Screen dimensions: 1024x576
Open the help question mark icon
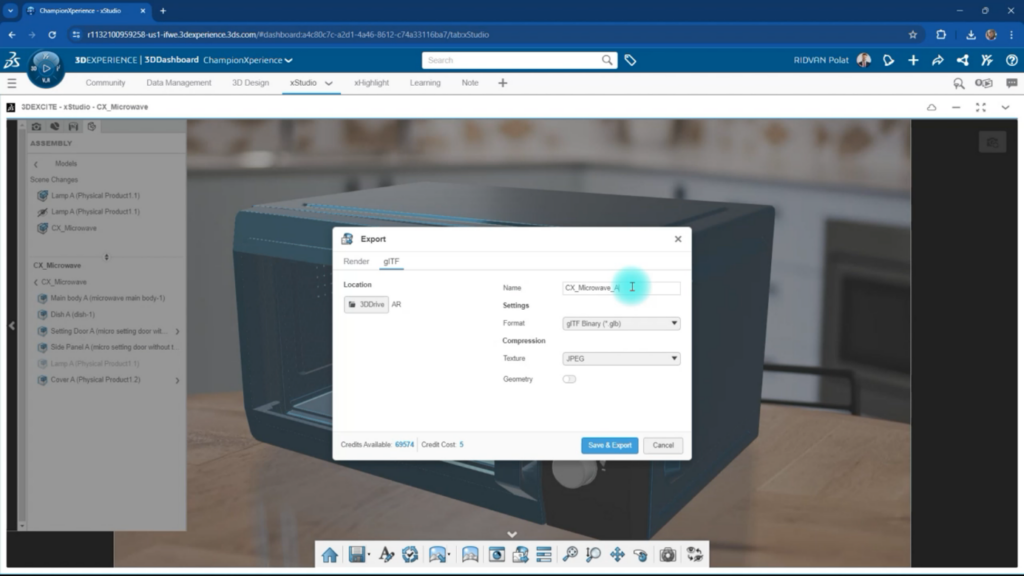tap(1012, 60)
